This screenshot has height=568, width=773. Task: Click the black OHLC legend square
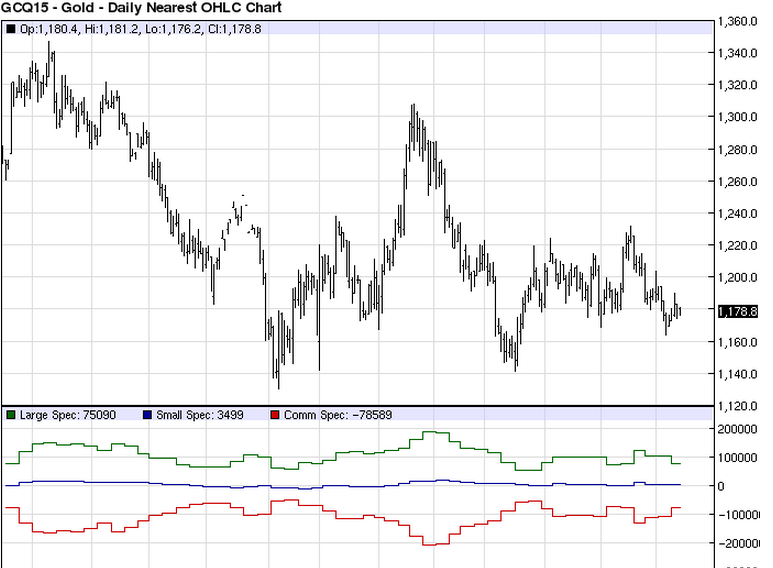(11, 29)
